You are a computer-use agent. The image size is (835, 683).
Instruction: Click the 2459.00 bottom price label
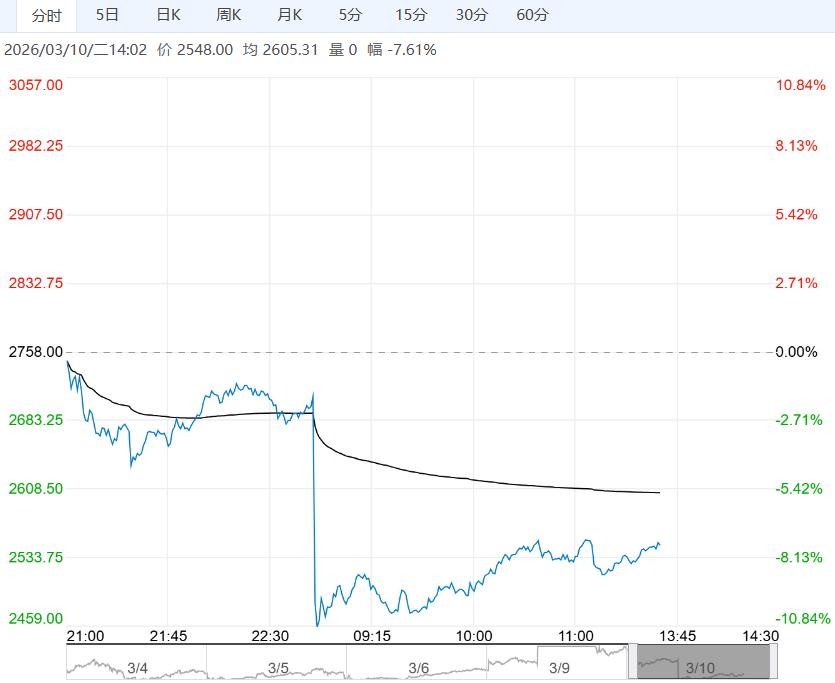35,619
